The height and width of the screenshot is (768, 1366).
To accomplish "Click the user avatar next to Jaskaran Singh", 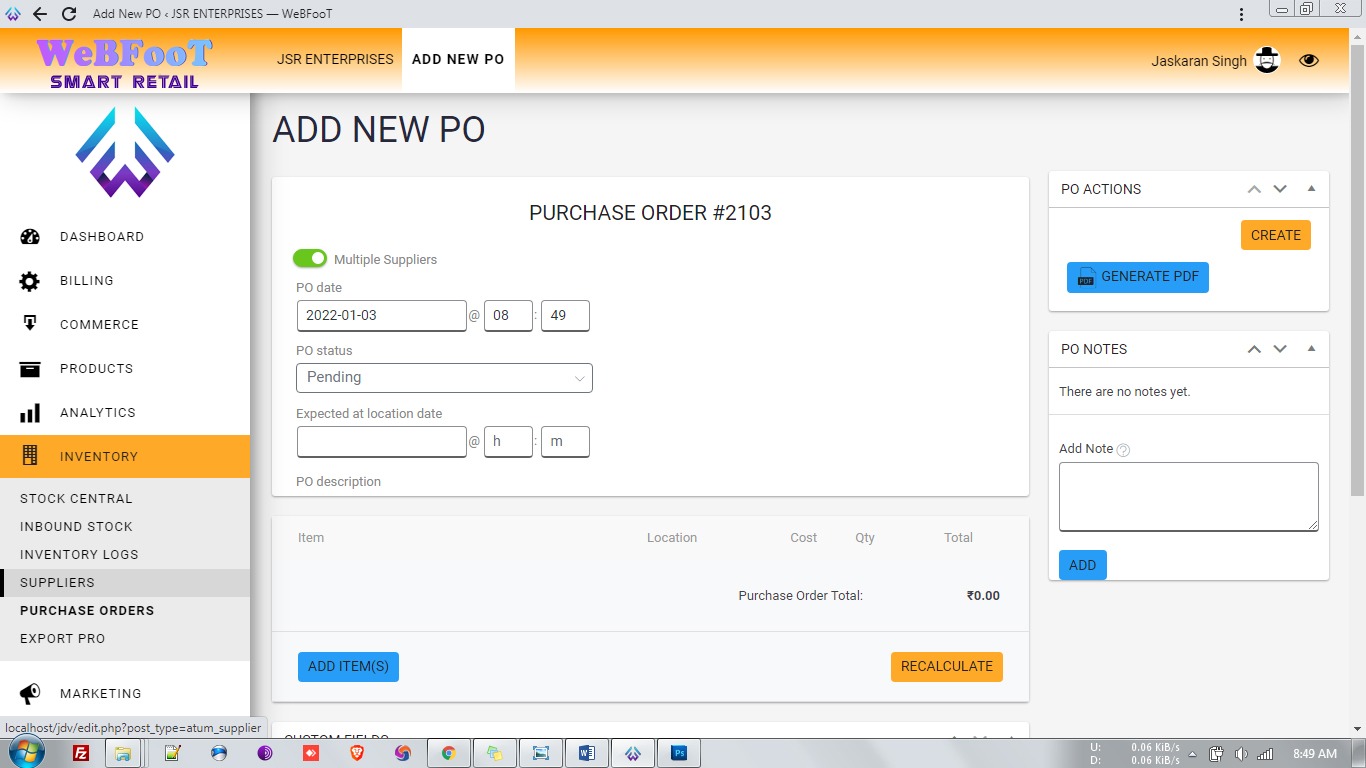I will (x=1267, y=61).
